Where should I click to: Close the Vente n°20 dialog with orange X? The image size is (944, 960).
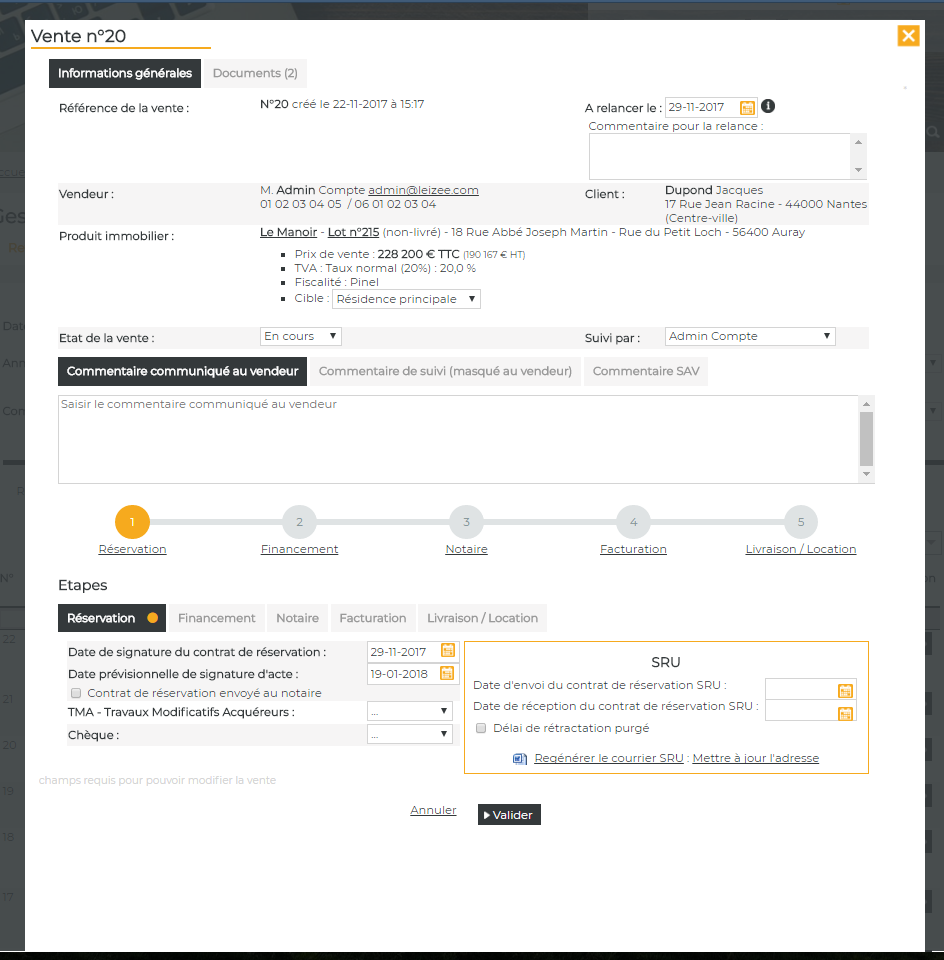[x=908, y=36]
